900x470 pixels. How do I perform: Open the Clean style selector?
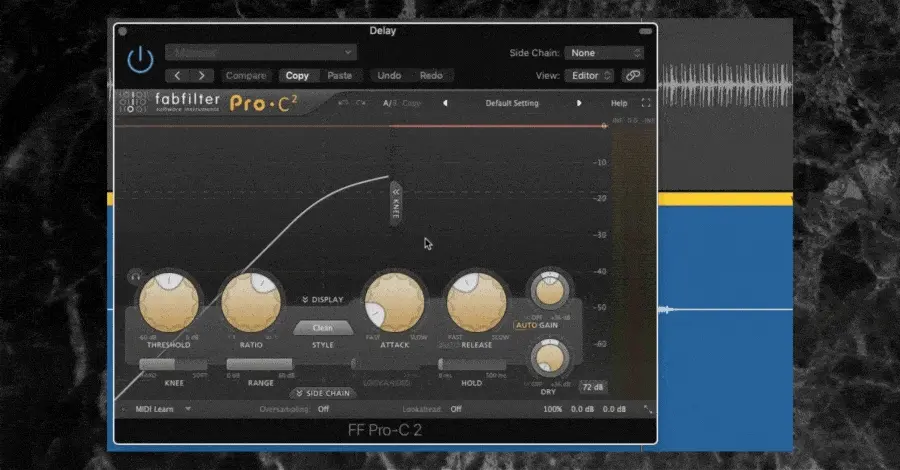coord(323,328)
